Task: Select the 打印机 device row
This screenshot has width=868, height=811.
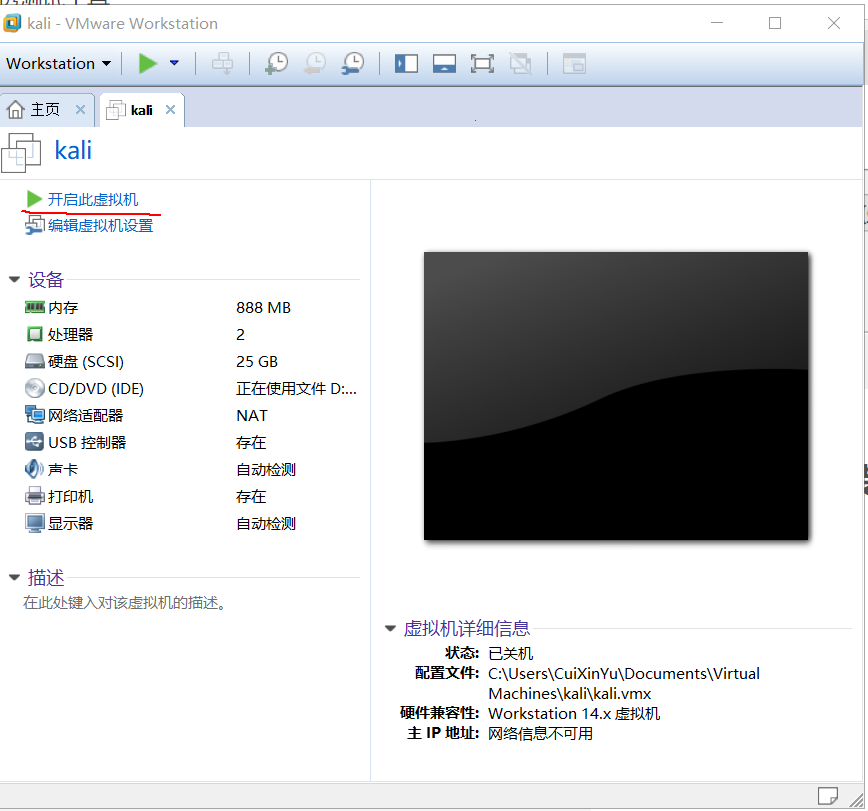Action: coord(192,497)
